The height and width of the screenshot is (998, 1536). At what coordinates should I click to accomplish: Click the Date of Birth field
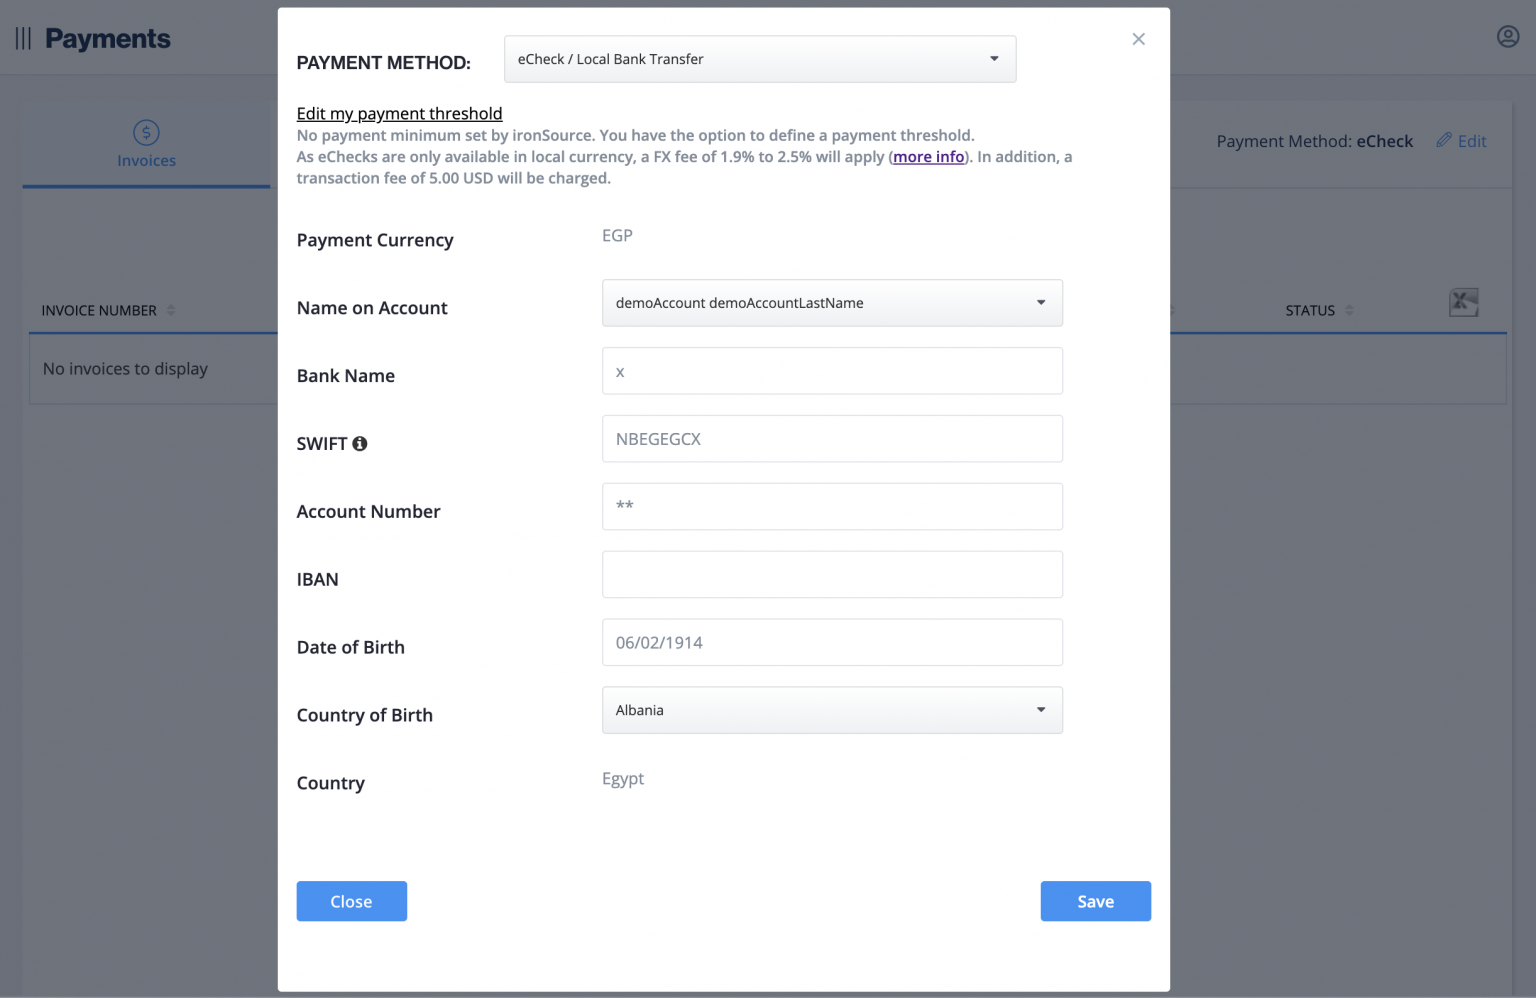coord(832,642)
